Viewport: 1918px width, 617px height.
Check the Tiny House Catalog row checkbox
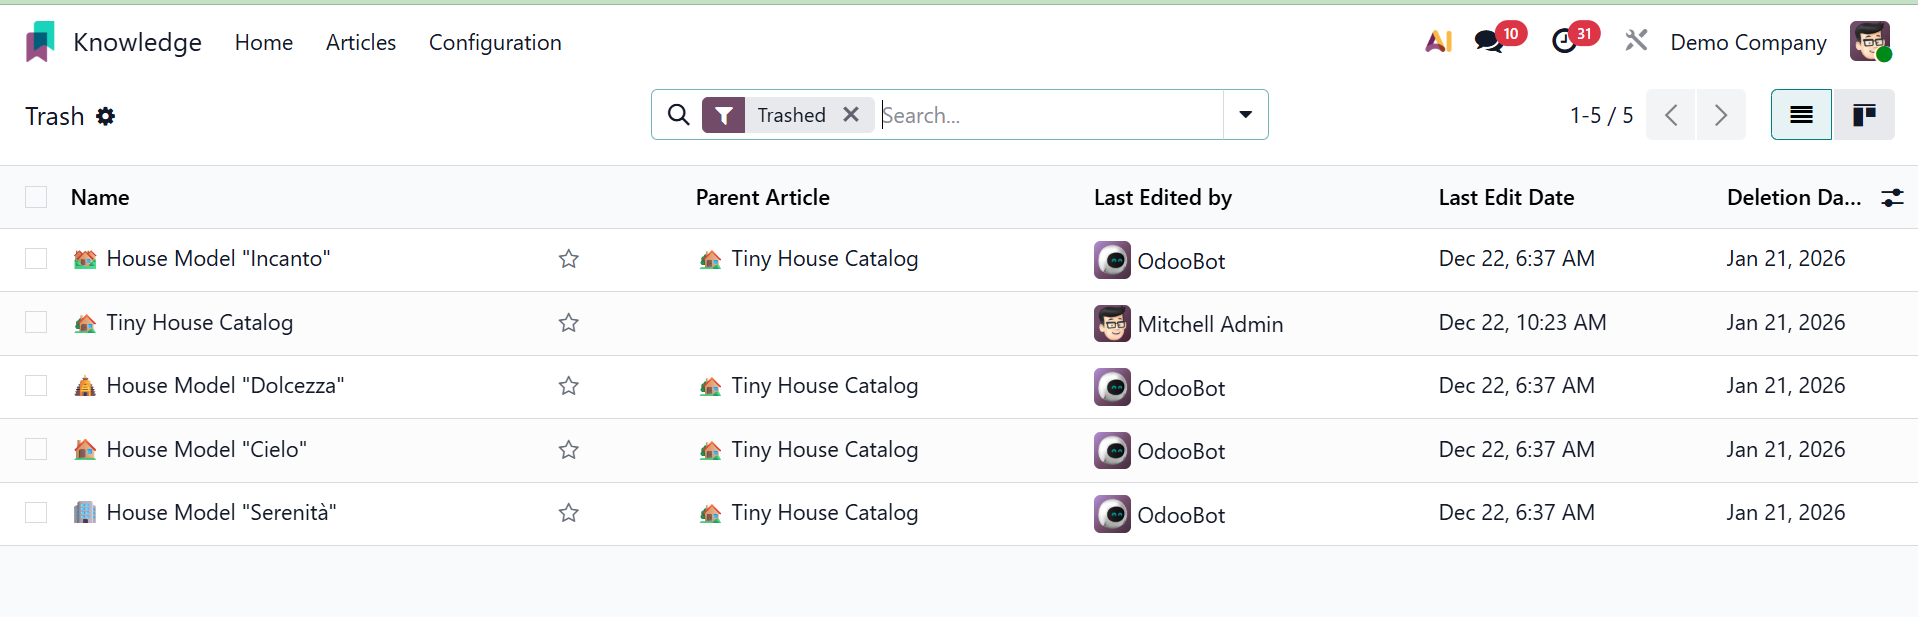click(36, 322)
